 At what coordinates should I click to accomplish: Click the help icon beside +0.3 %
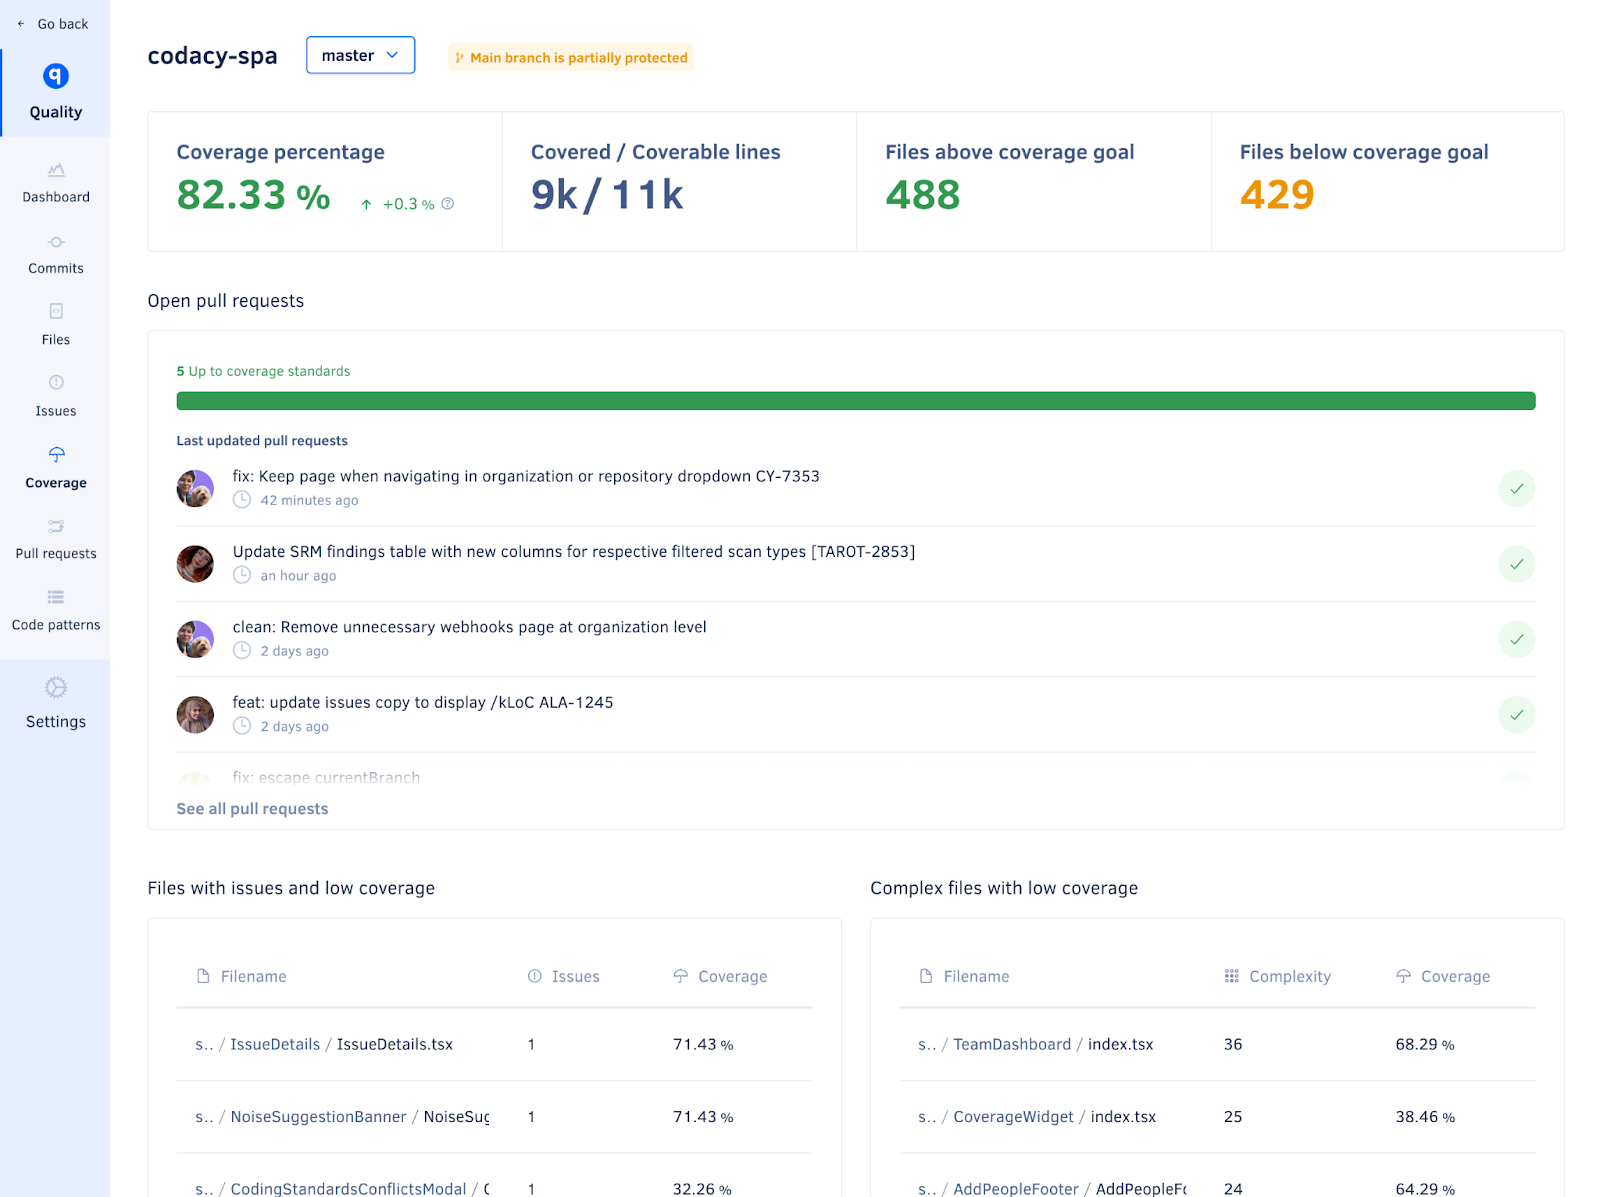(448, 204)
